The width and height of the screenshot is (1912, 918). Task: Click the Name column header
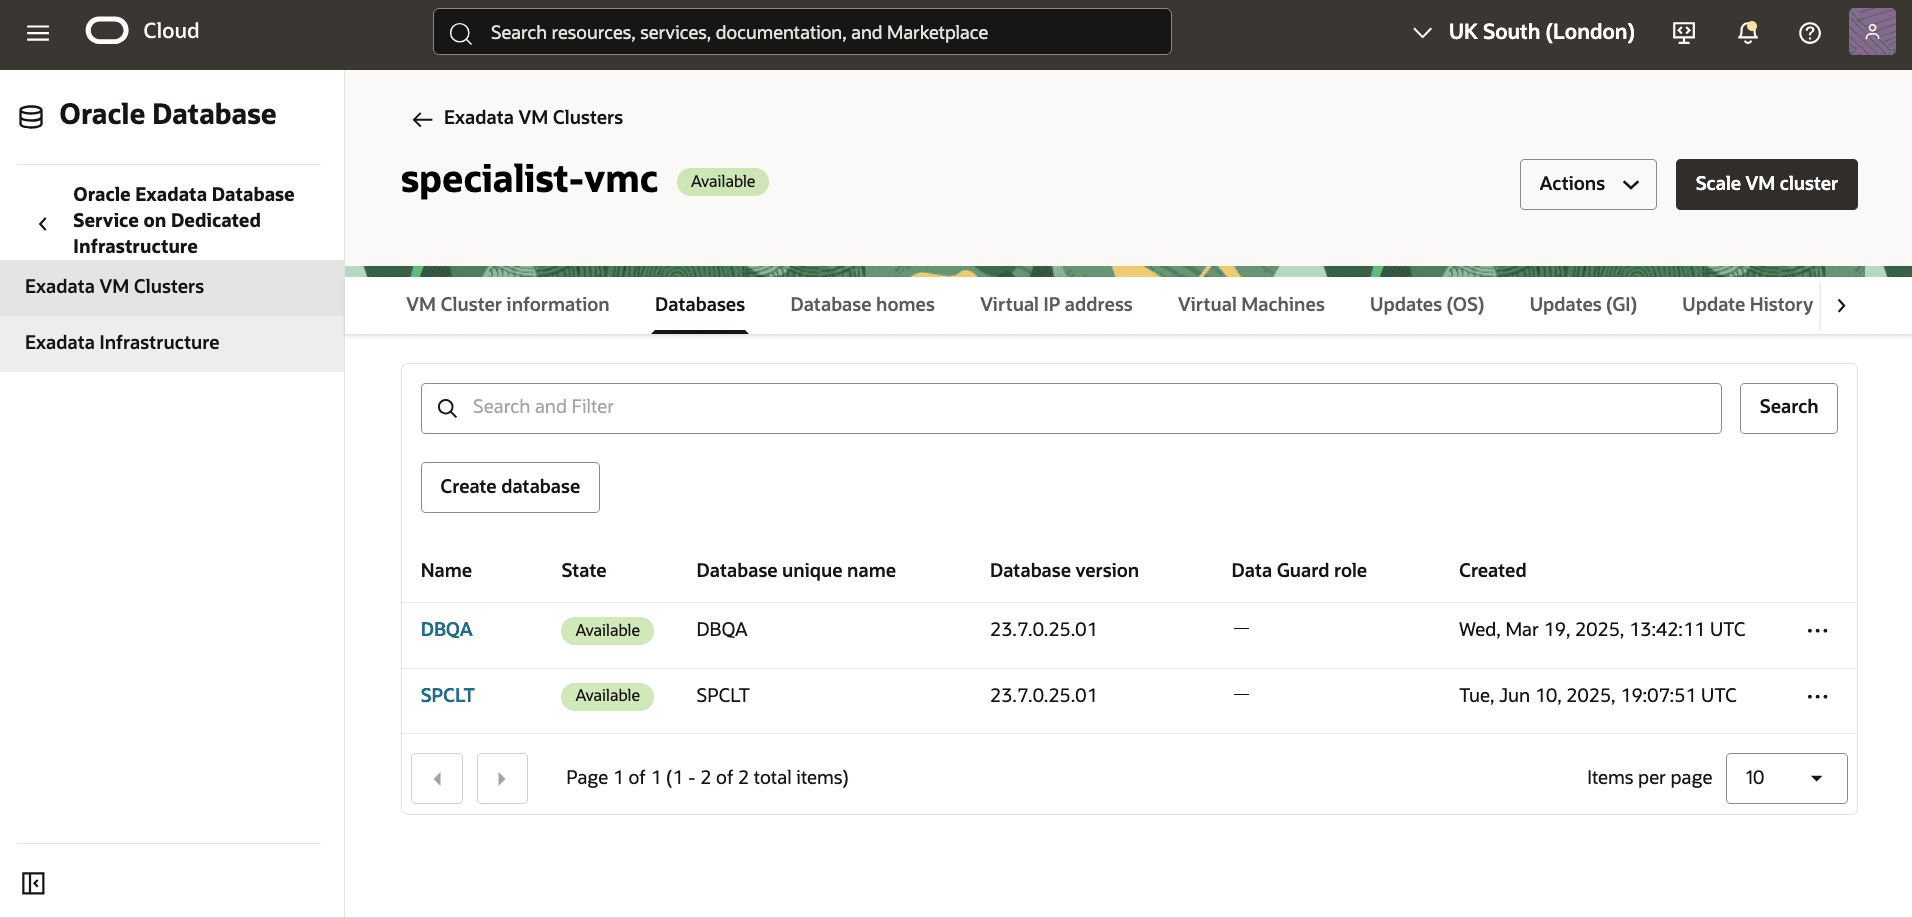pyautogui.click(x=446, y=571)
